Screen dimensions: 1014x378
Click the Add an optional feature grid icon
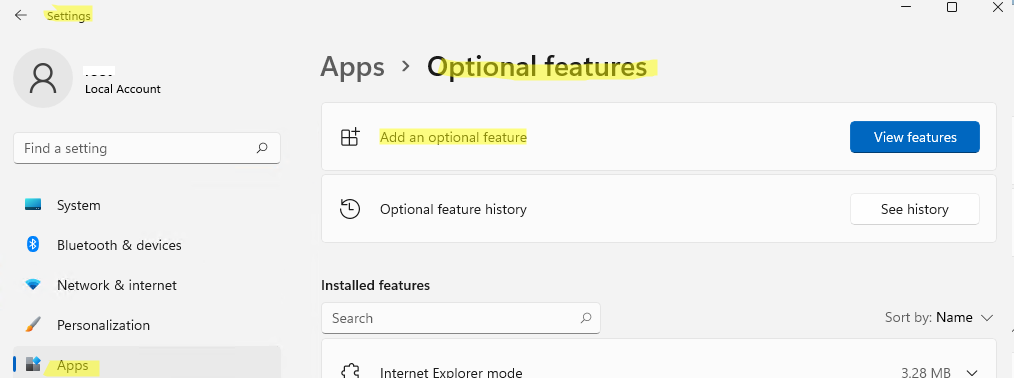(x=350, y=137)
